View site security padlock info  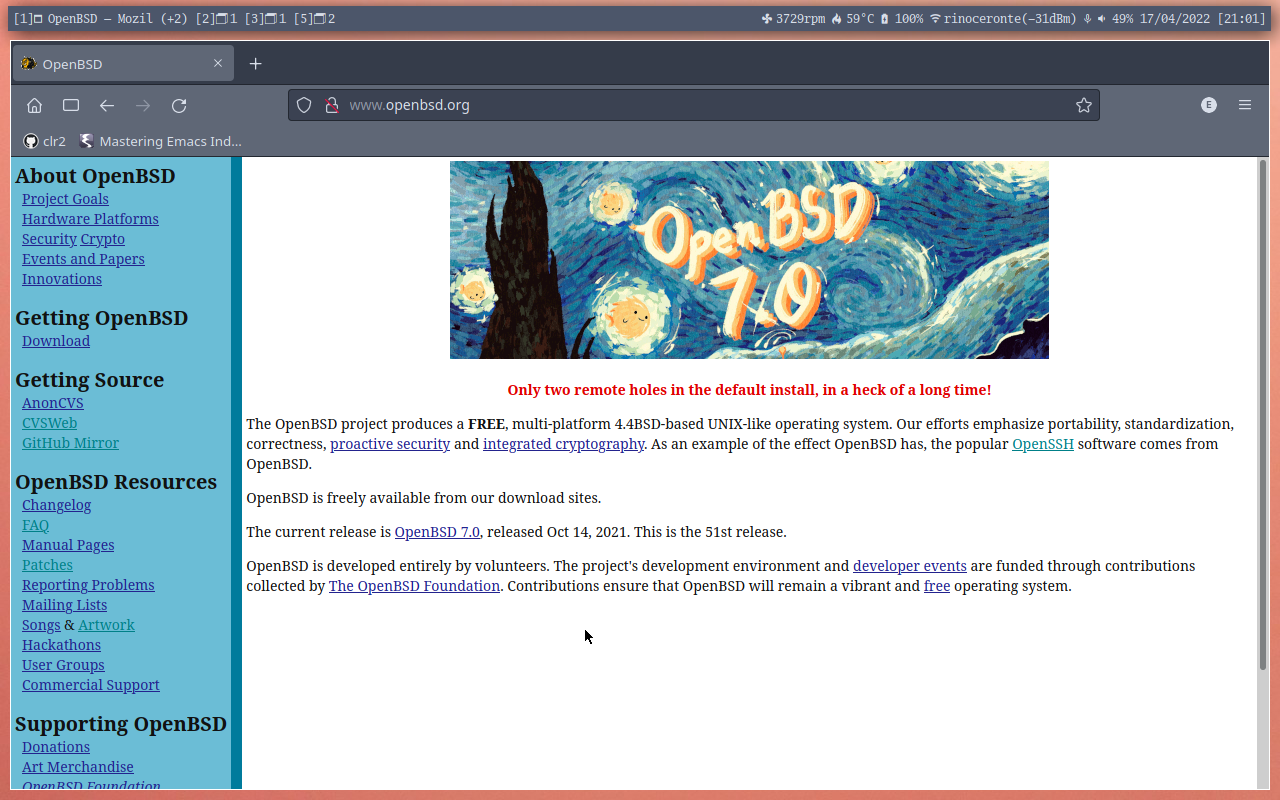332,105
